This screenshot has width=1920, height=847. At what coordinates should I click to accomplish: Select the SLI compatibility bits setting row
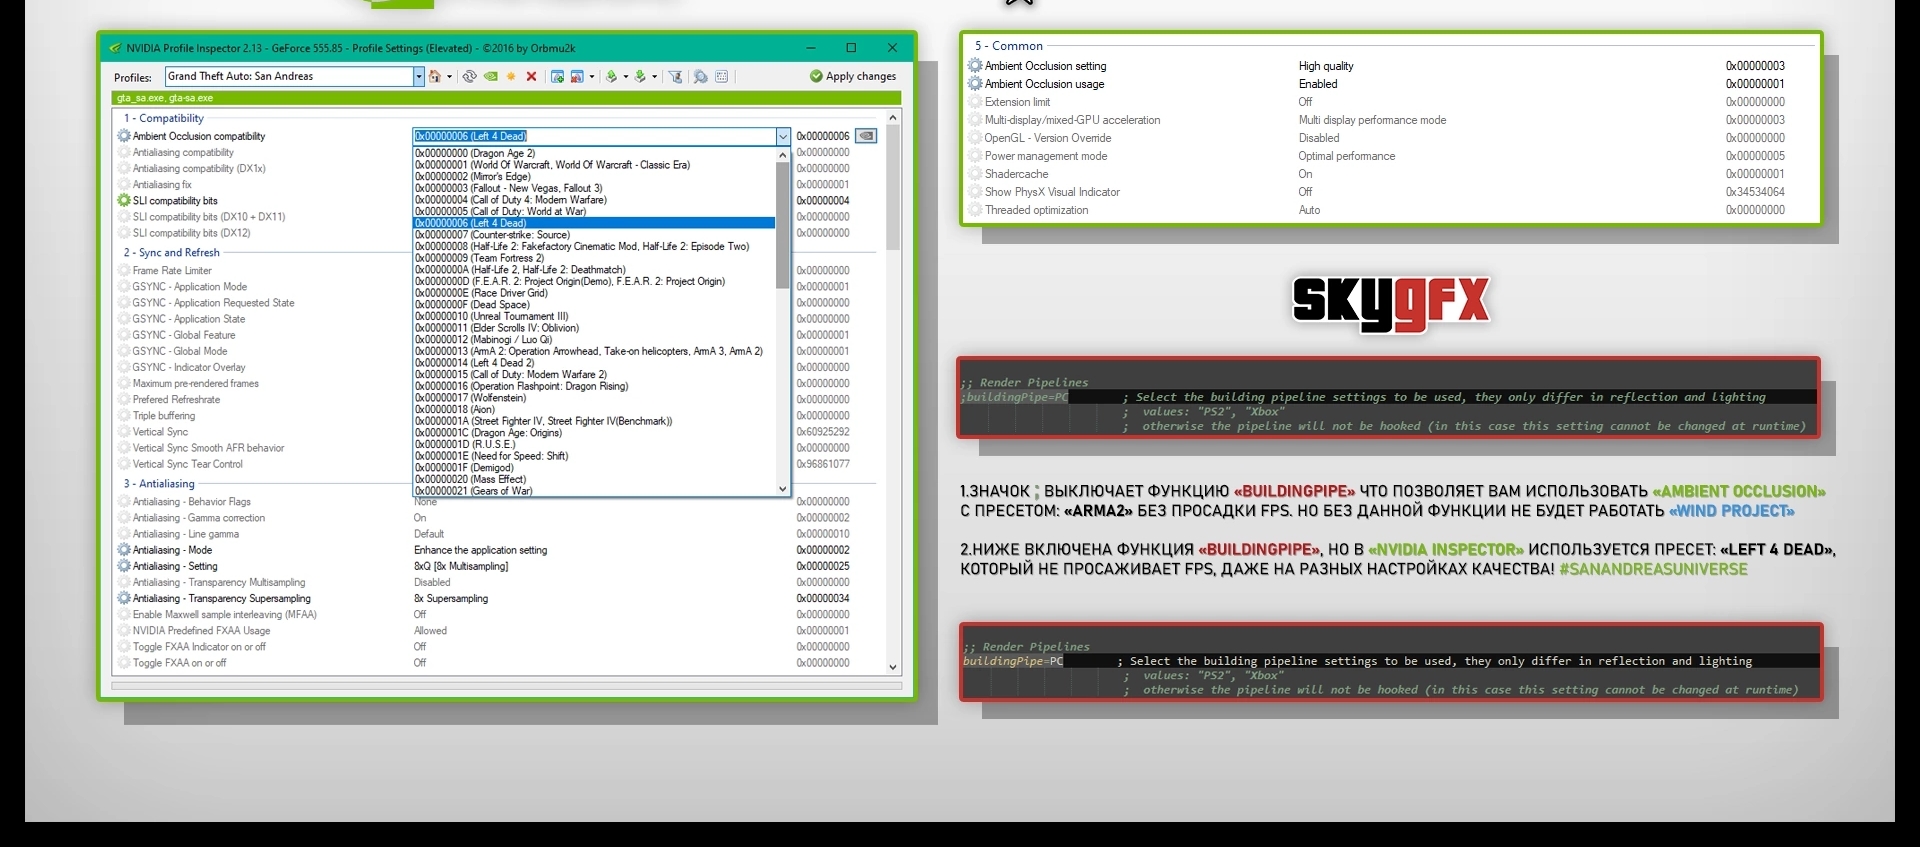click(x=175, y=201)
